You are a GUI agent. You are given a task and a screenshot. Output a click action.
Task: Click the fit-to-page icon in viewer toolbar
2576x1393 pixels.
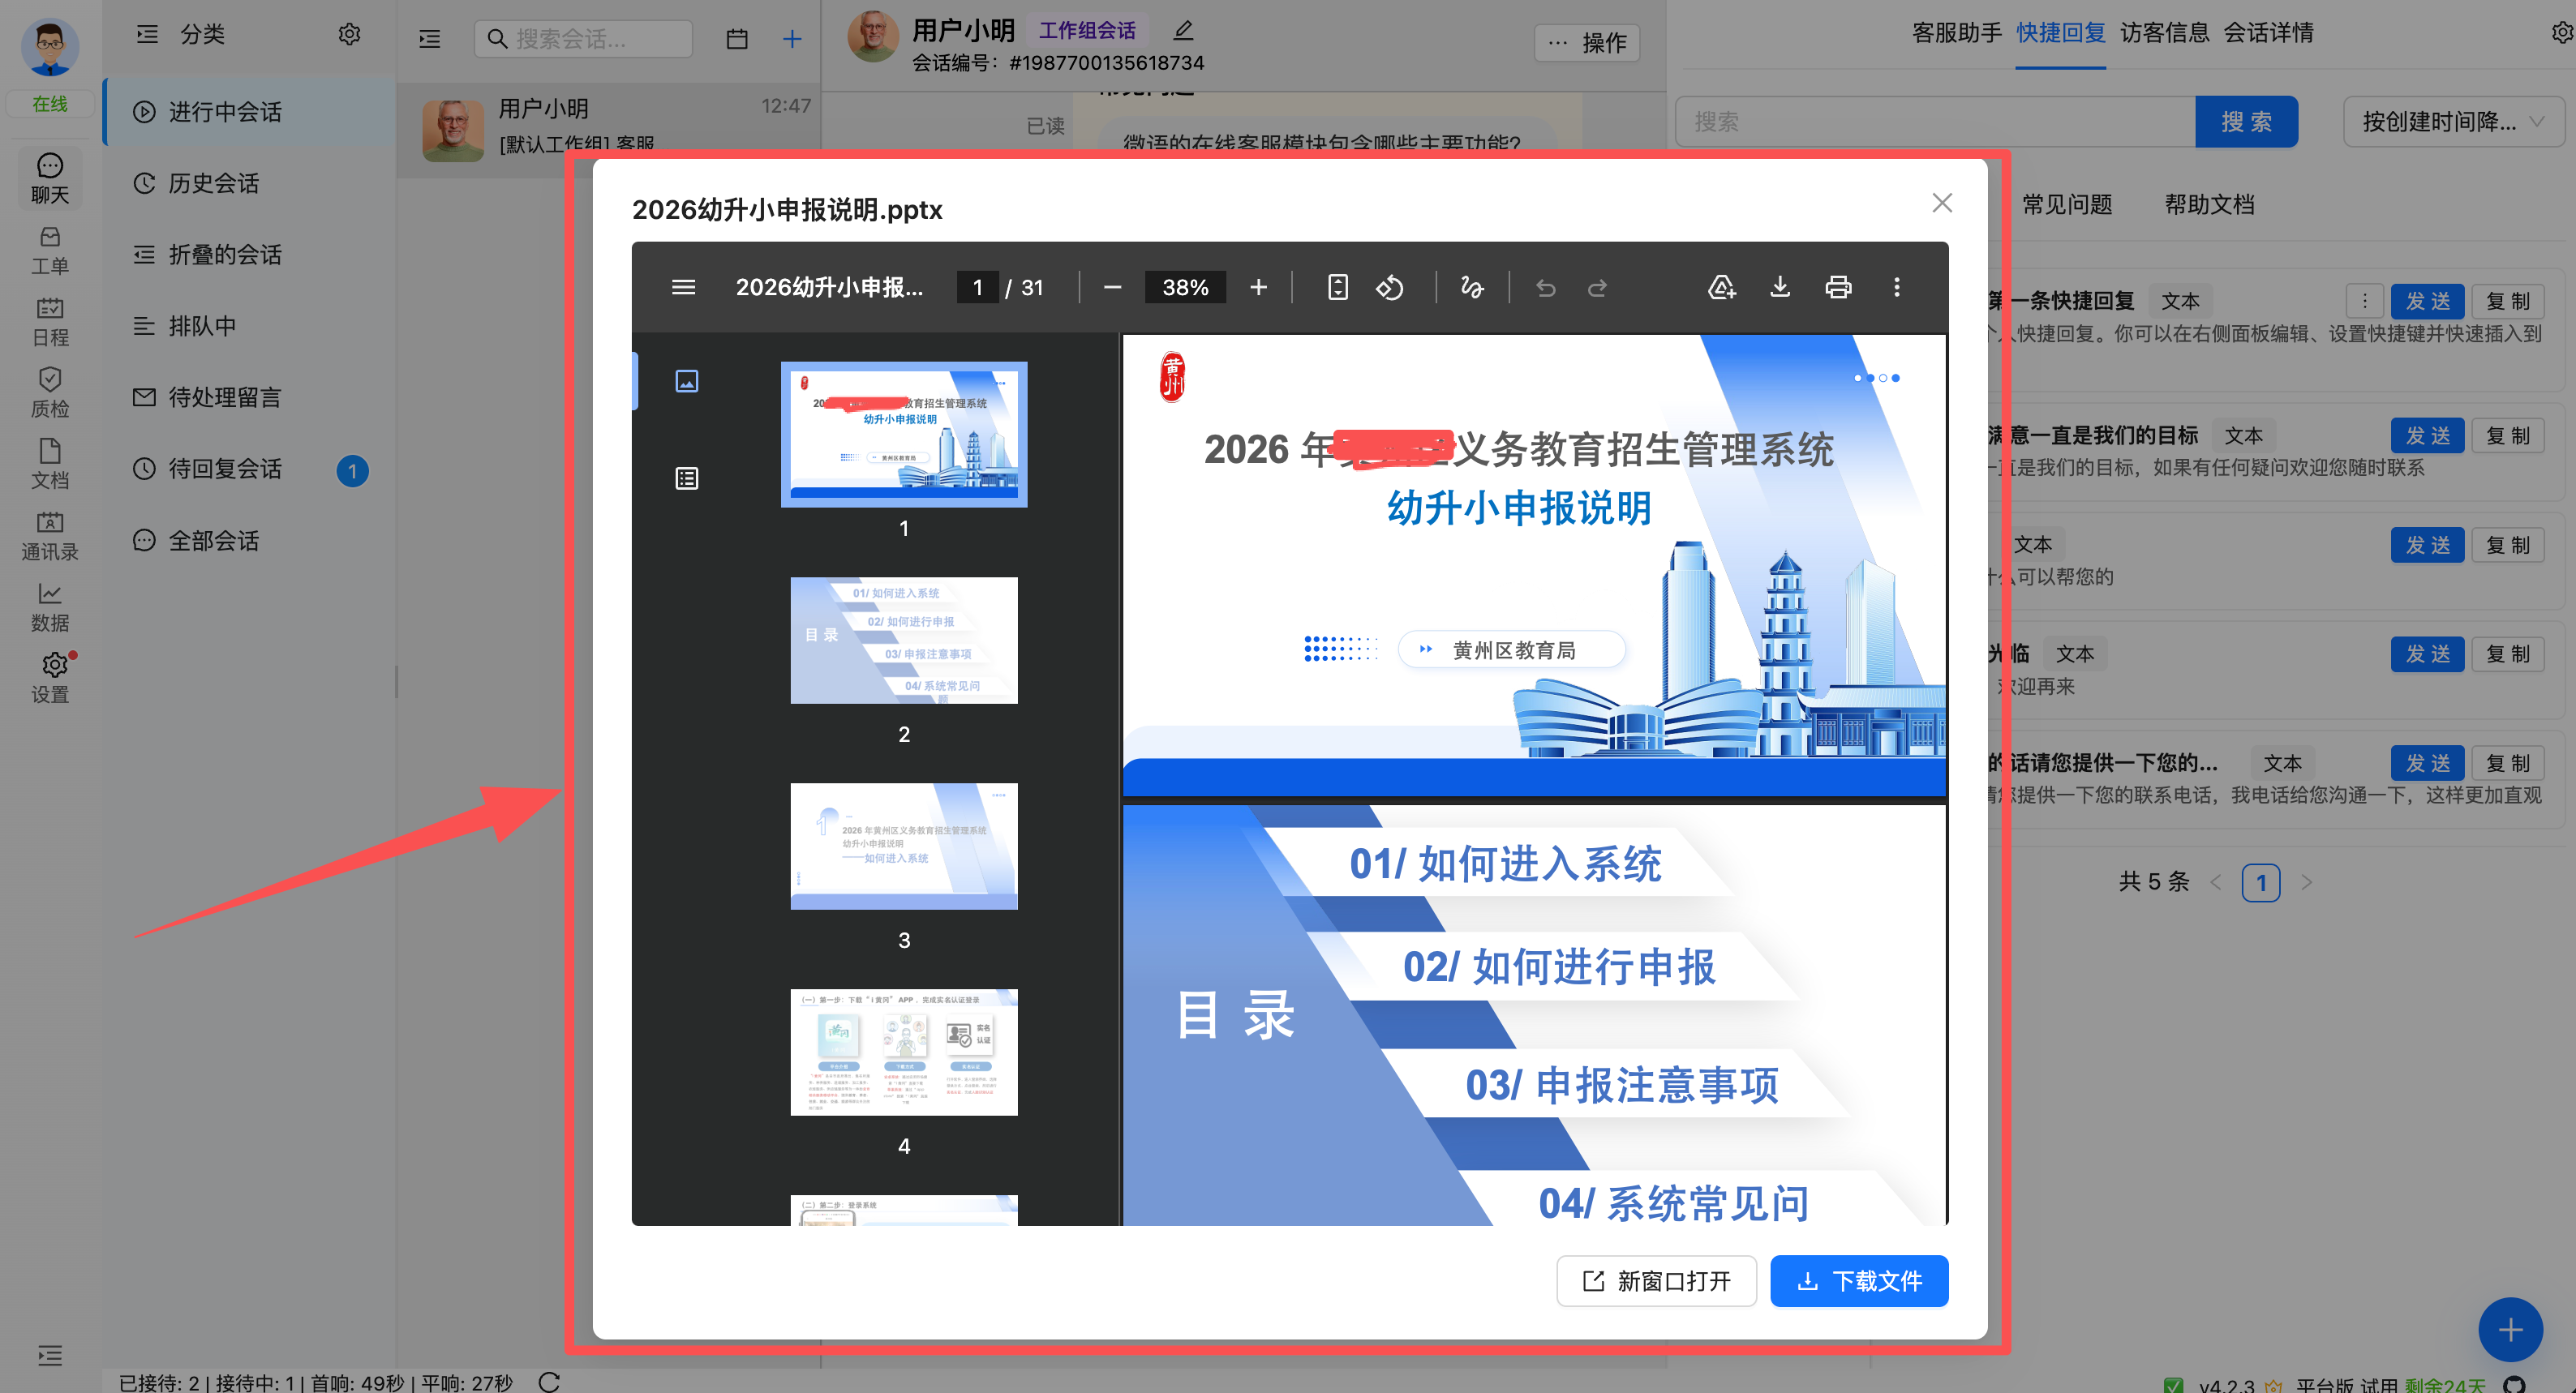tap(1337, 287)
